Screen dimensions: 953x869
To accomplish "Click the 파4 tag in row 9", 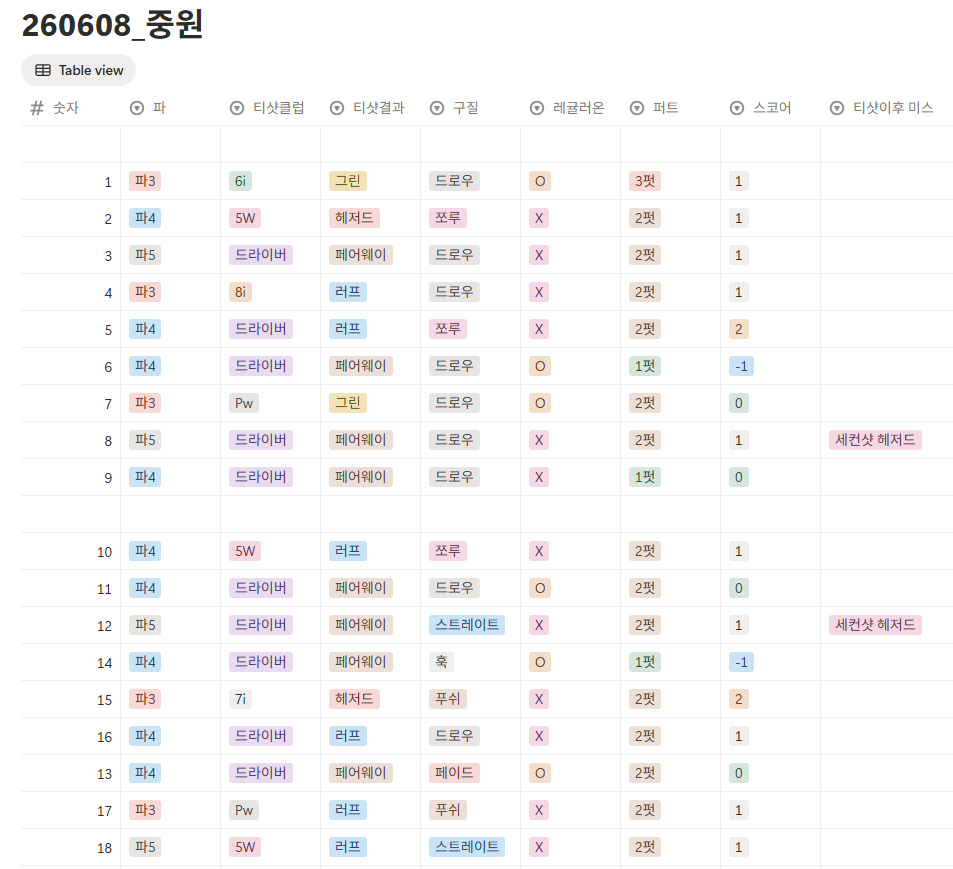I will (145, 477).
